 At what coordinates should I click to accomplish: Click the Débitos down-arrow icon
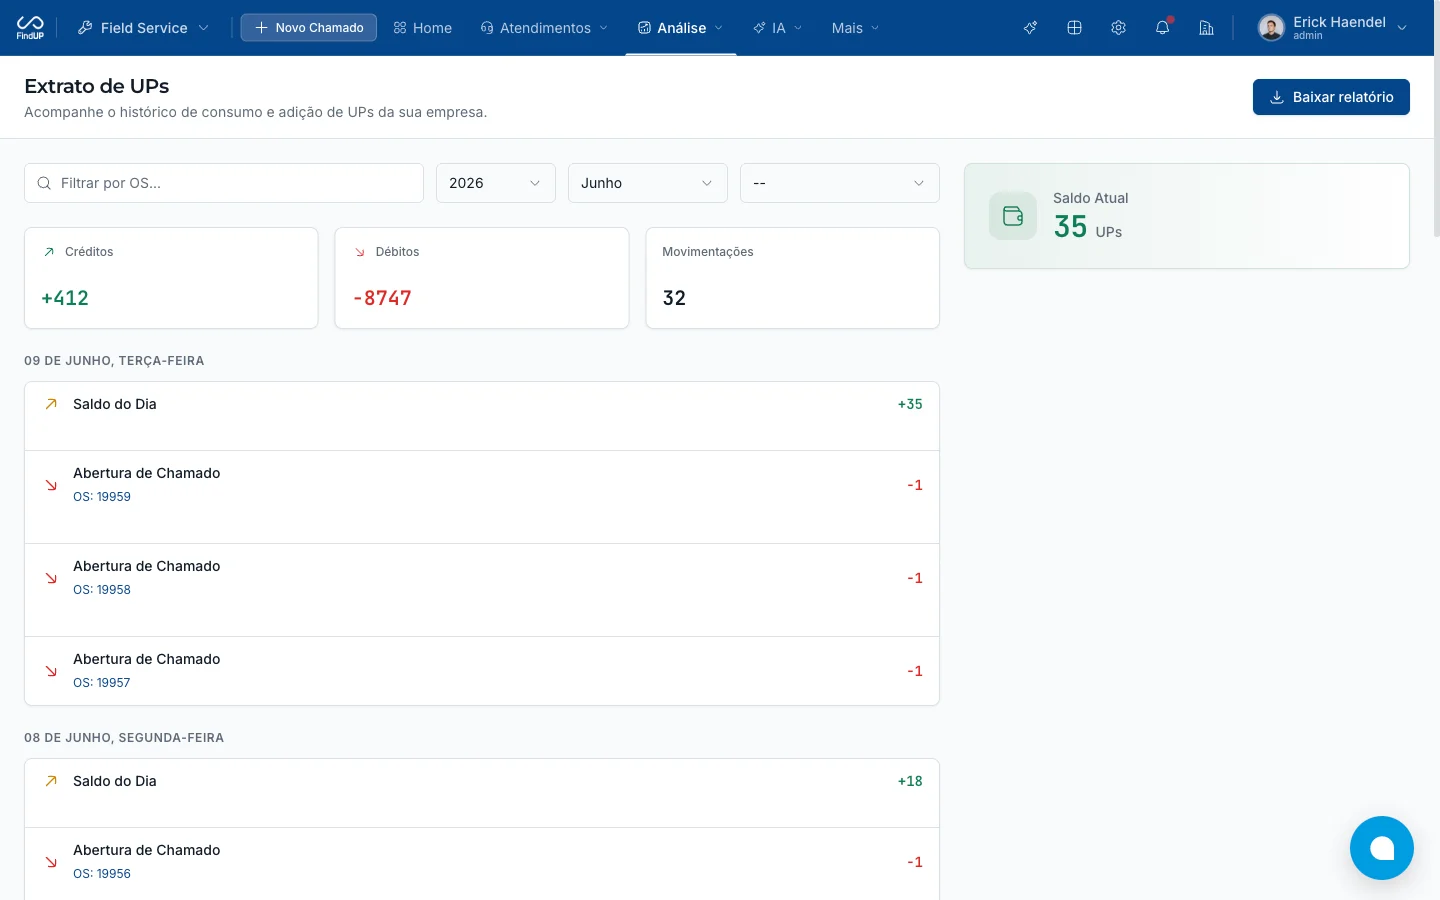360,252
